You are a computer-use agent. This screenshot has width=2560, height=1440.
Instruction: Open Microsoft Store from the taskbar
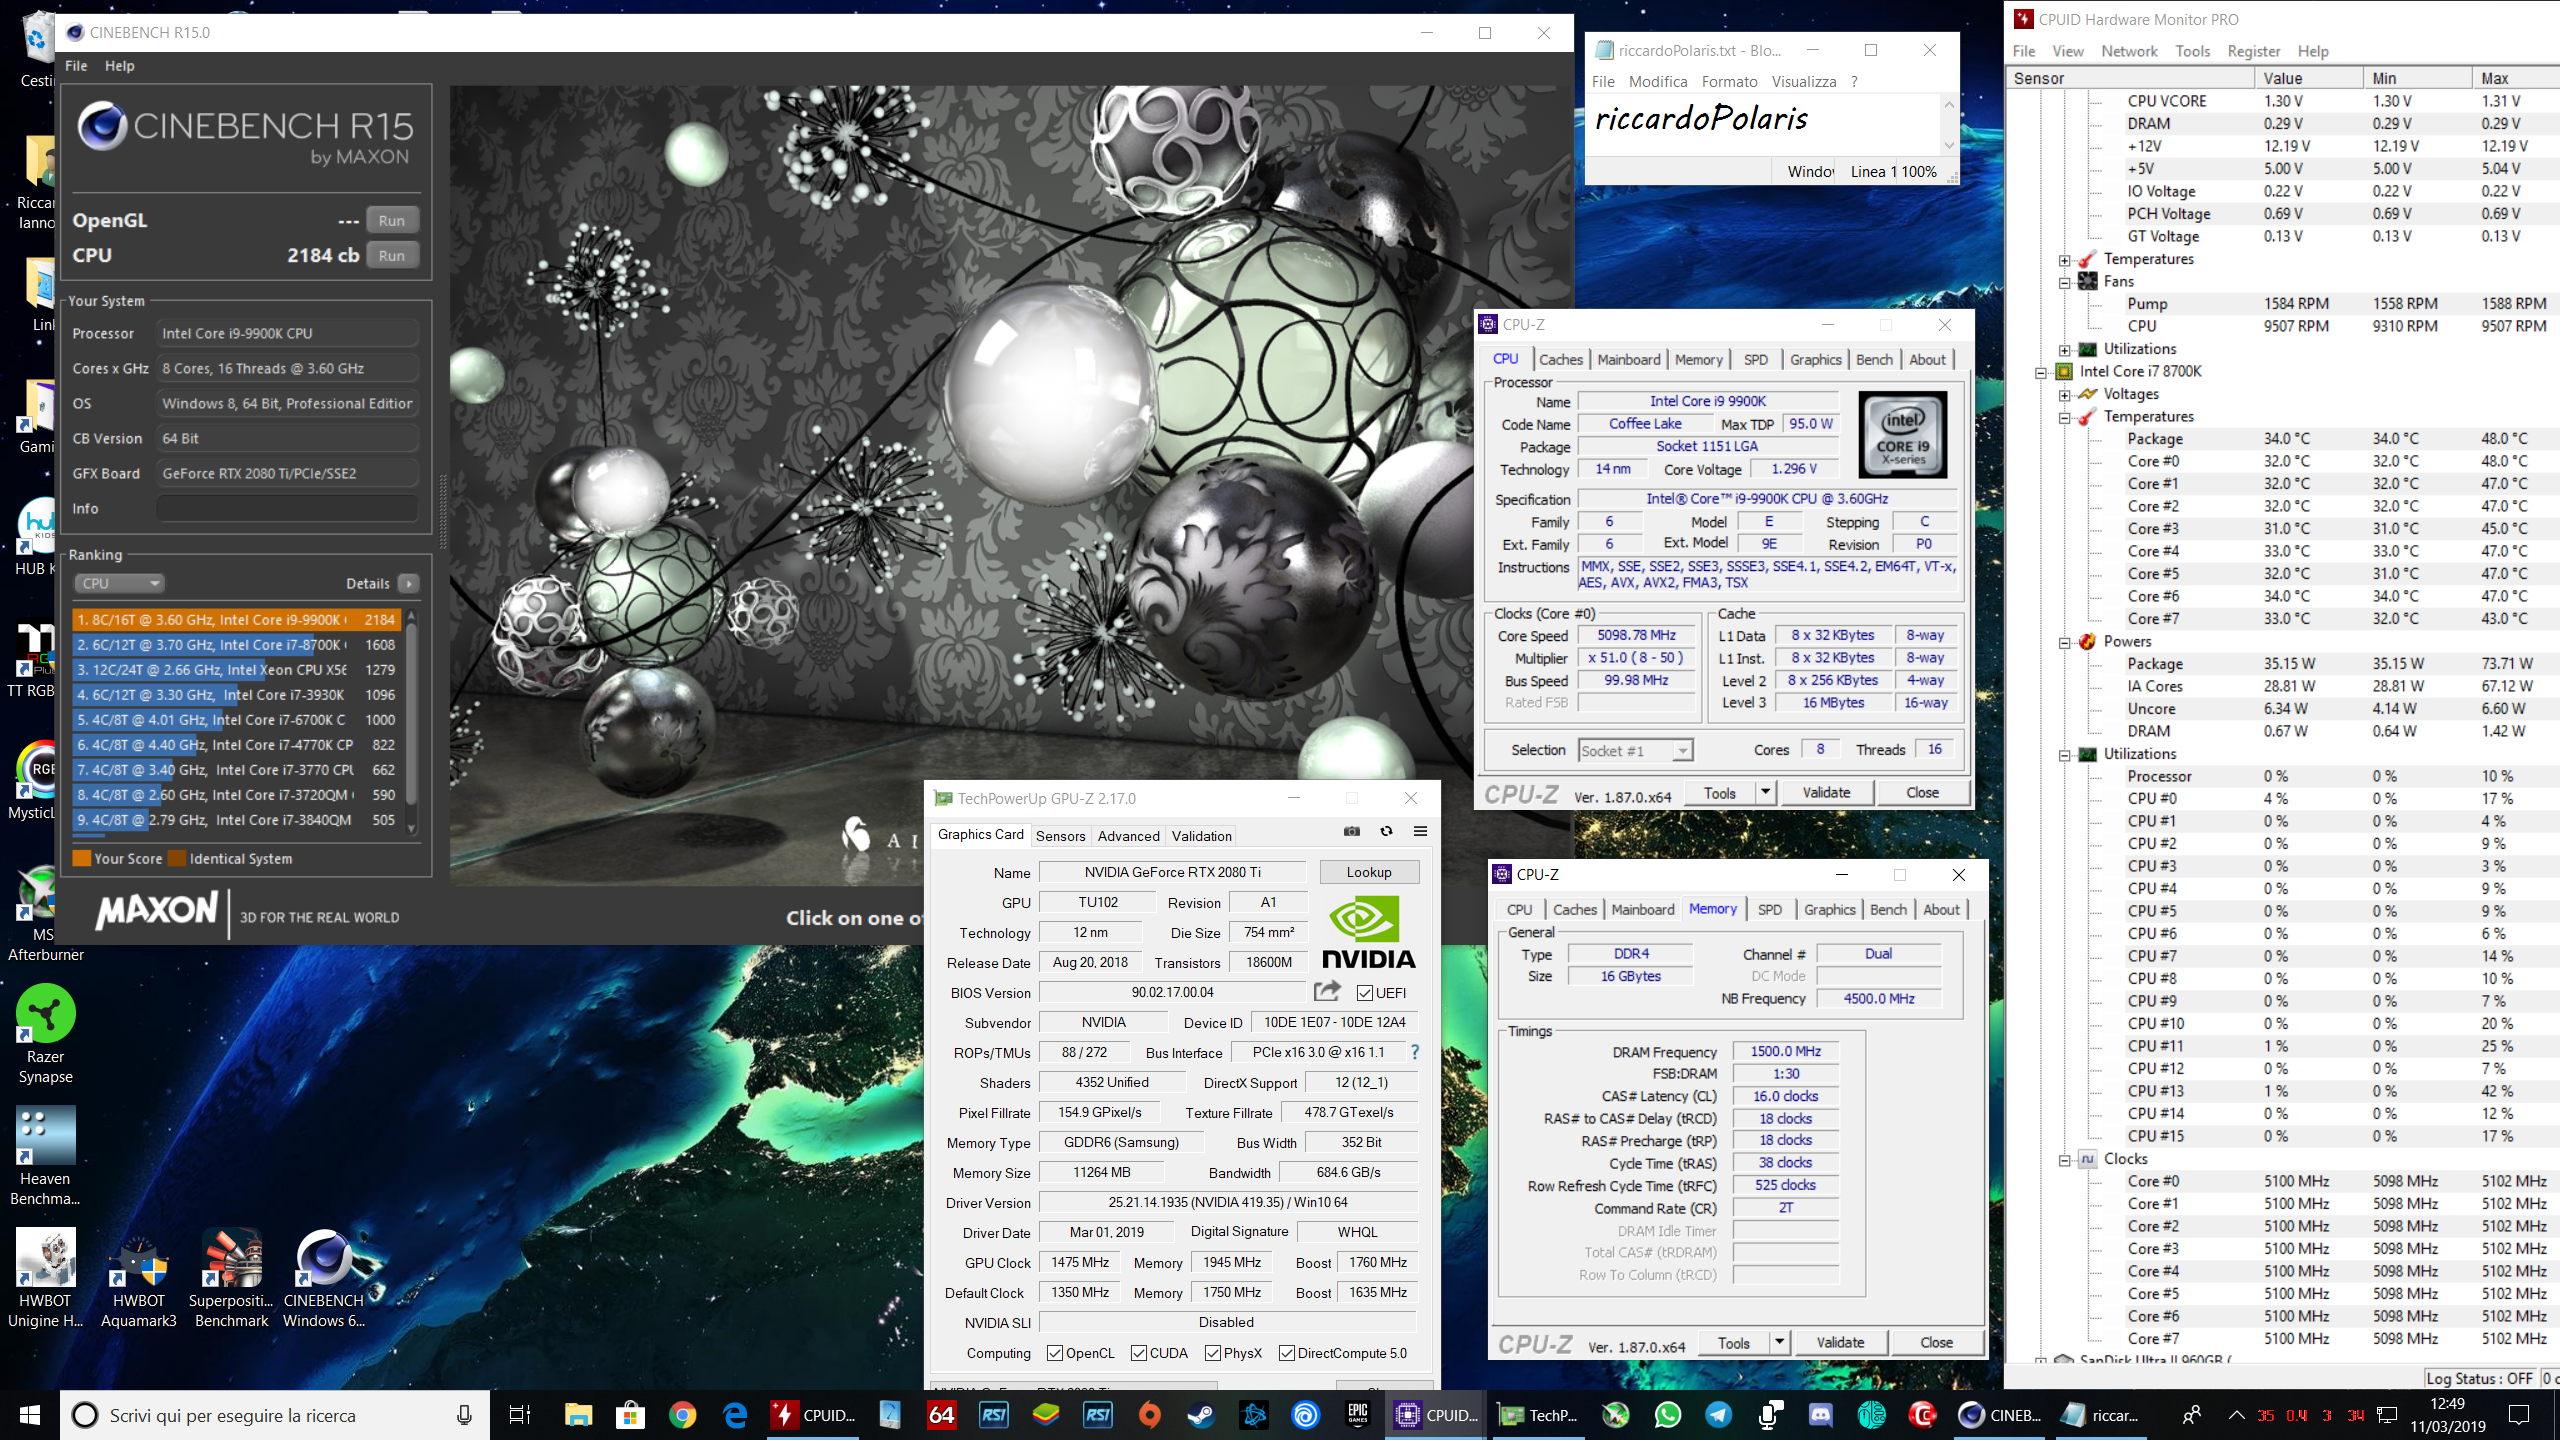tap(631, 1415)
